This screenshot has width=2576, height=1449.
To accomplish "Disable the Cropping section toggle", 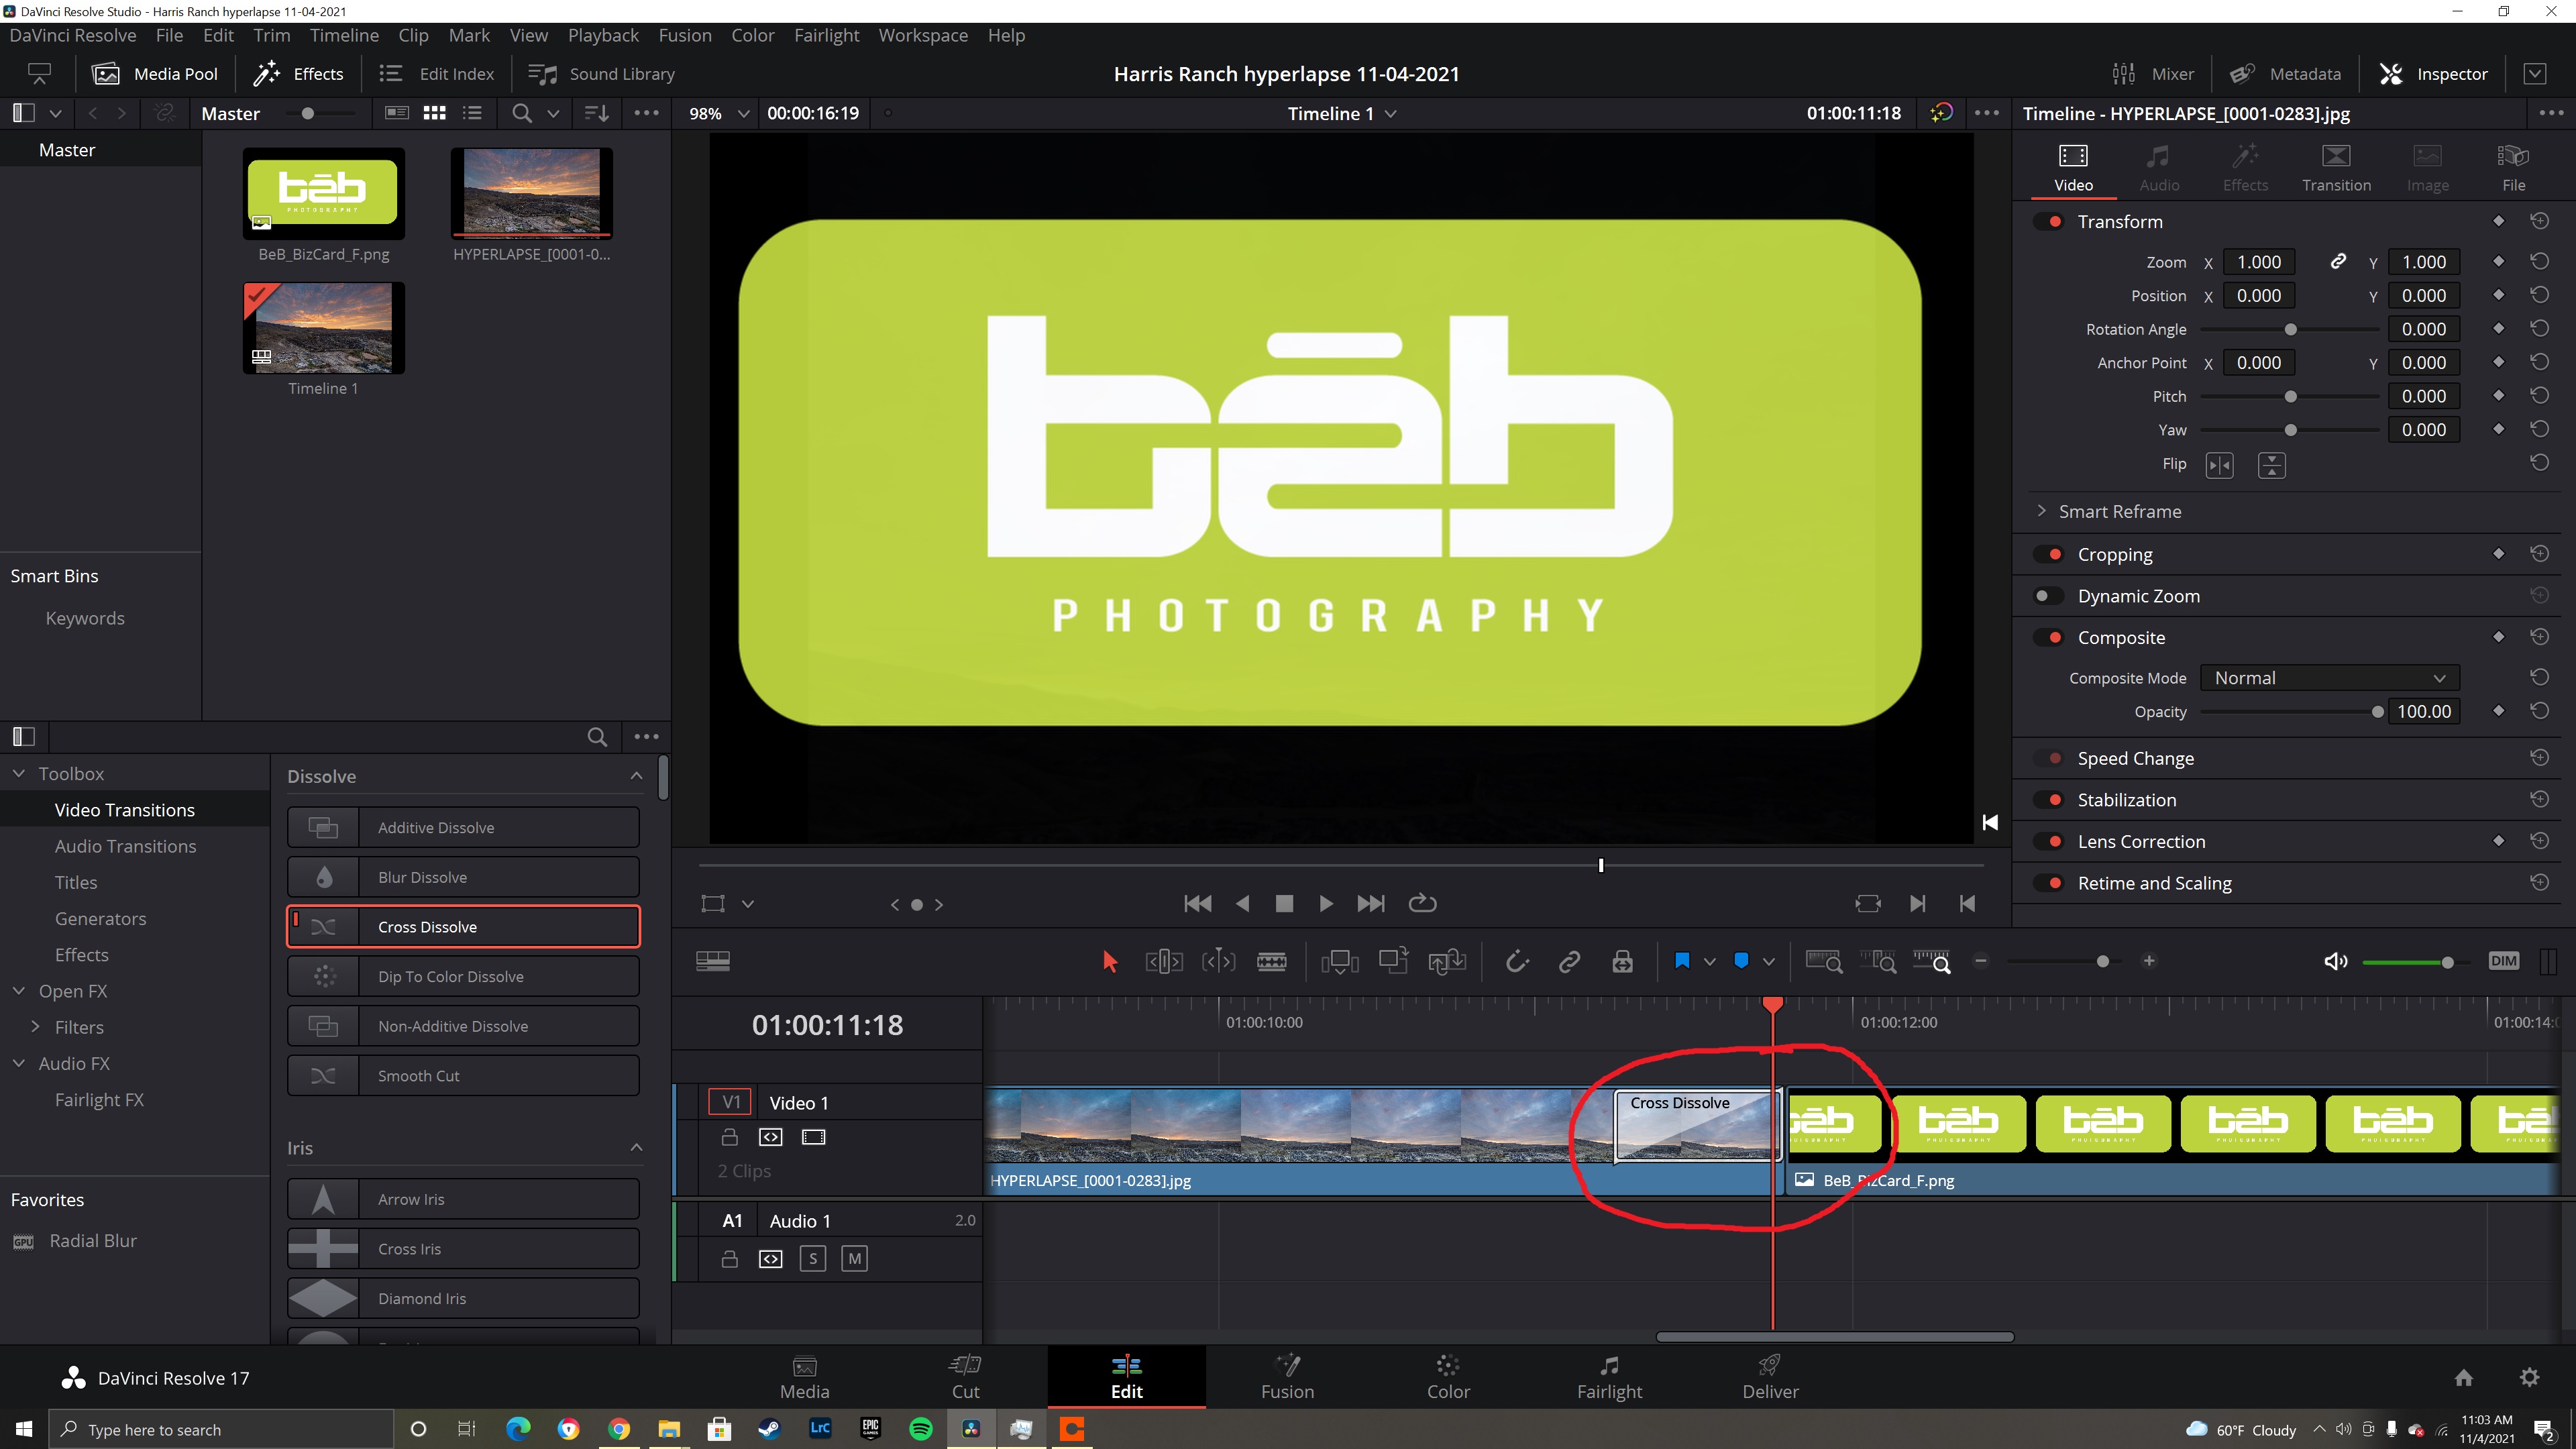I will tap(2049, 555).
